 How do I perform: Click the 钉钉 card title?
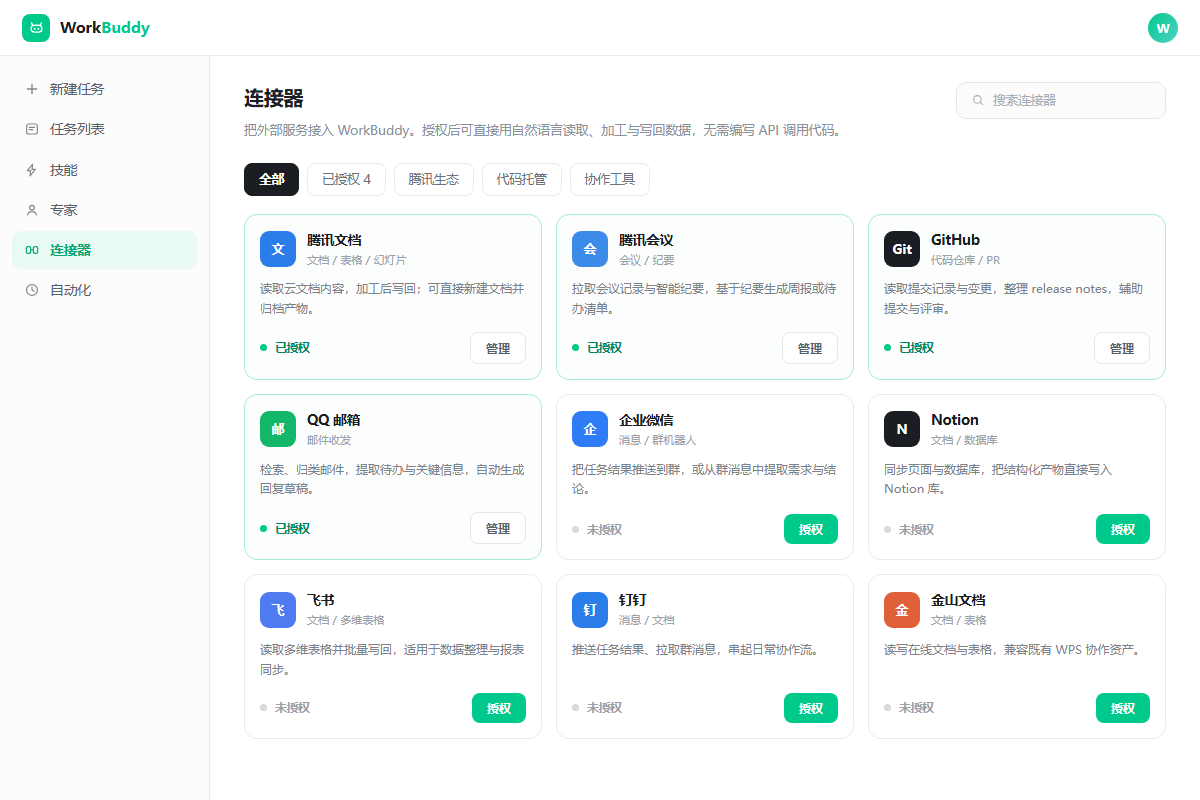(x=632, y=600)
